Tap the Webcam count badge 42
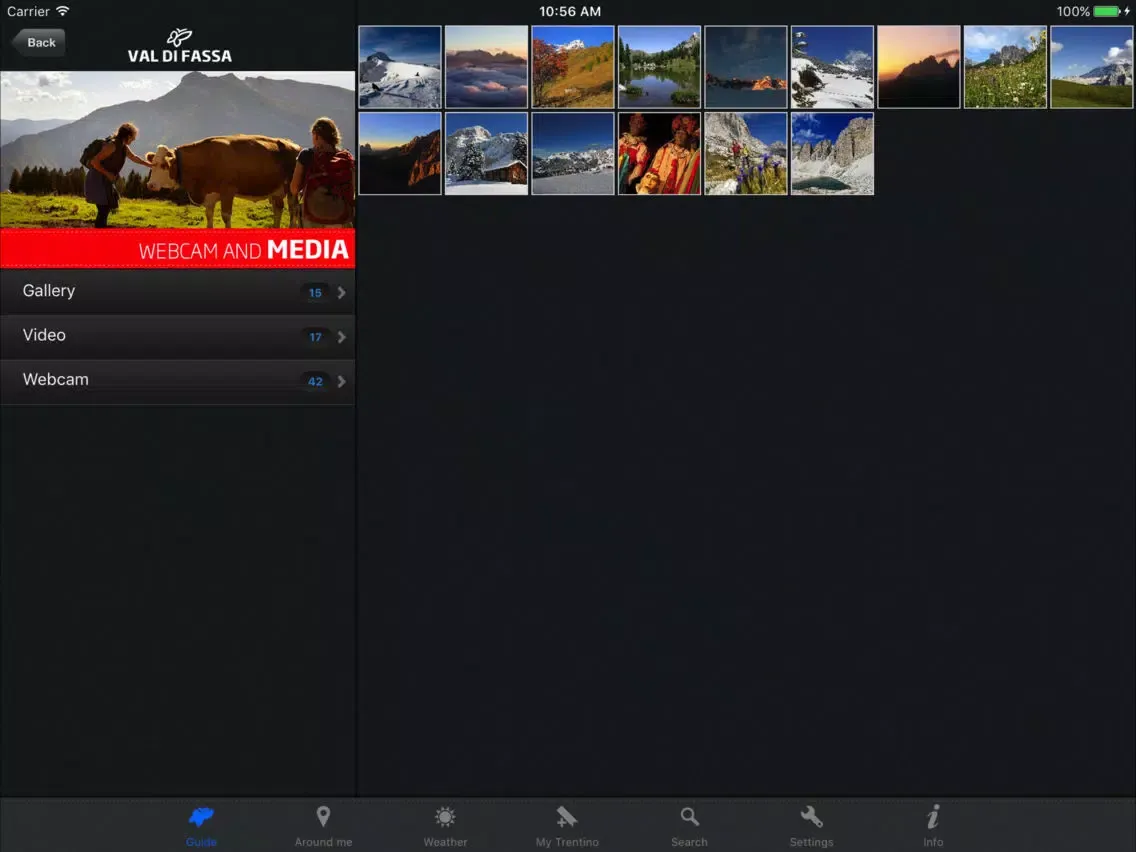Viewport: 1136px width, 852px height. coord(315,381)
